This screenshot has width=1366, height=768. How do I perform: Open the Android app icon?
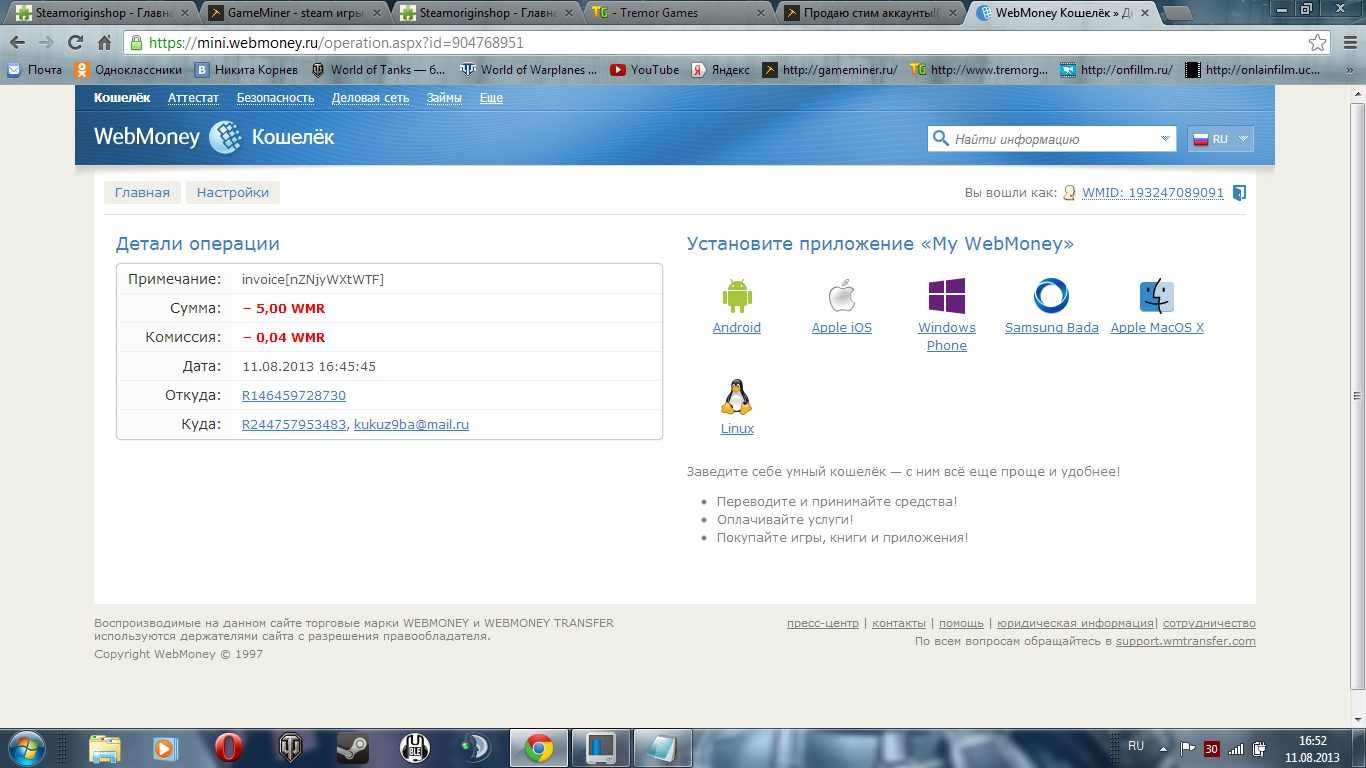(737, 297)
